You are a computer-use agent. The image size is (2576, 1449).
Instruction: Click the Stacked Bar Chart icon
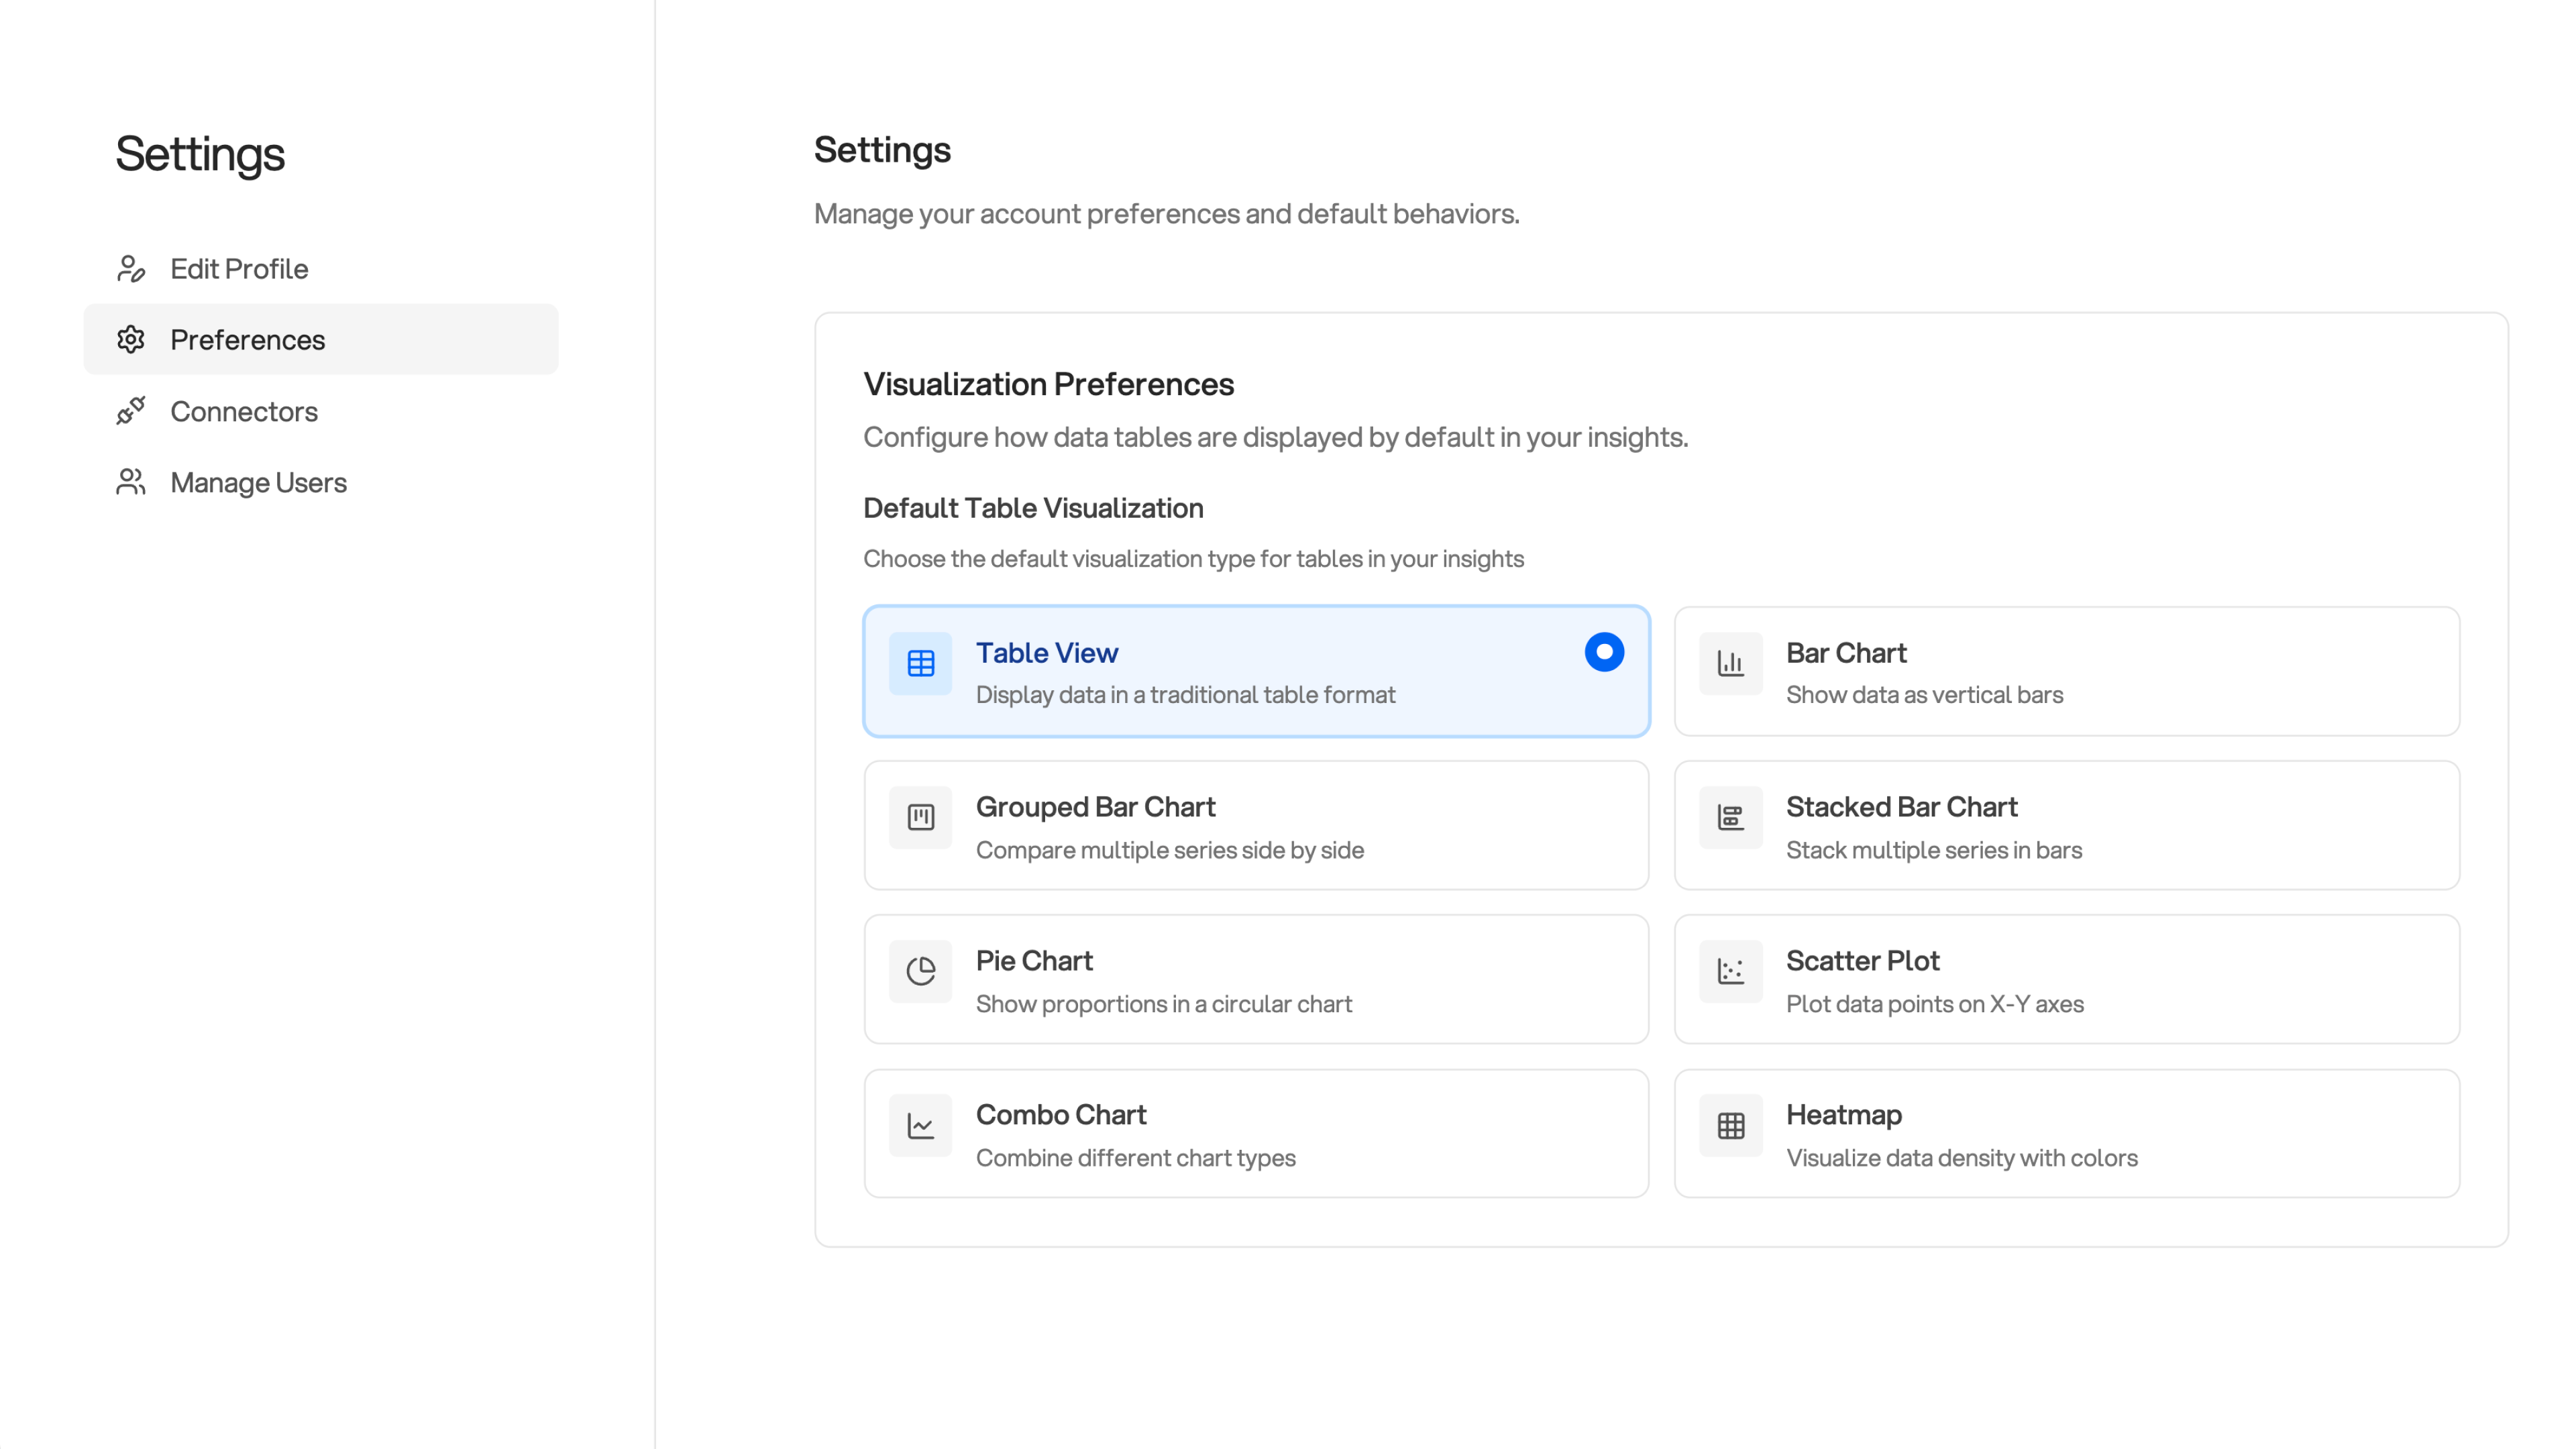(x=1730, y=817)
